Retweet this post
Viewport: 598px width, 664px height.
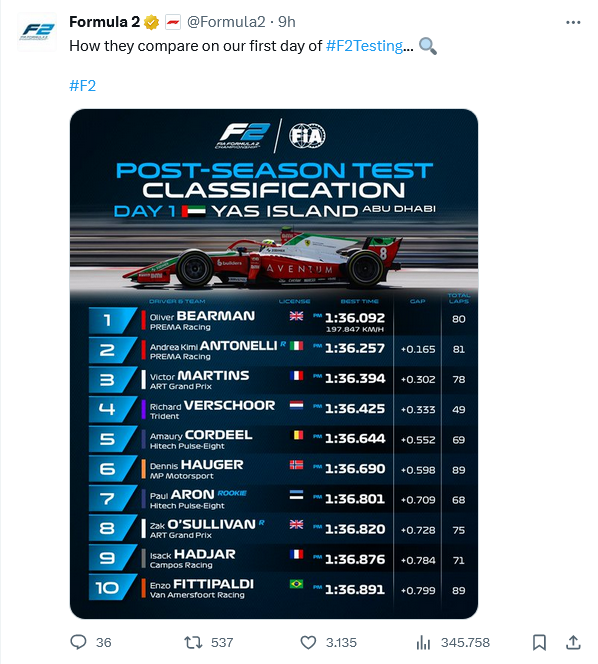(x=193, y=642)
